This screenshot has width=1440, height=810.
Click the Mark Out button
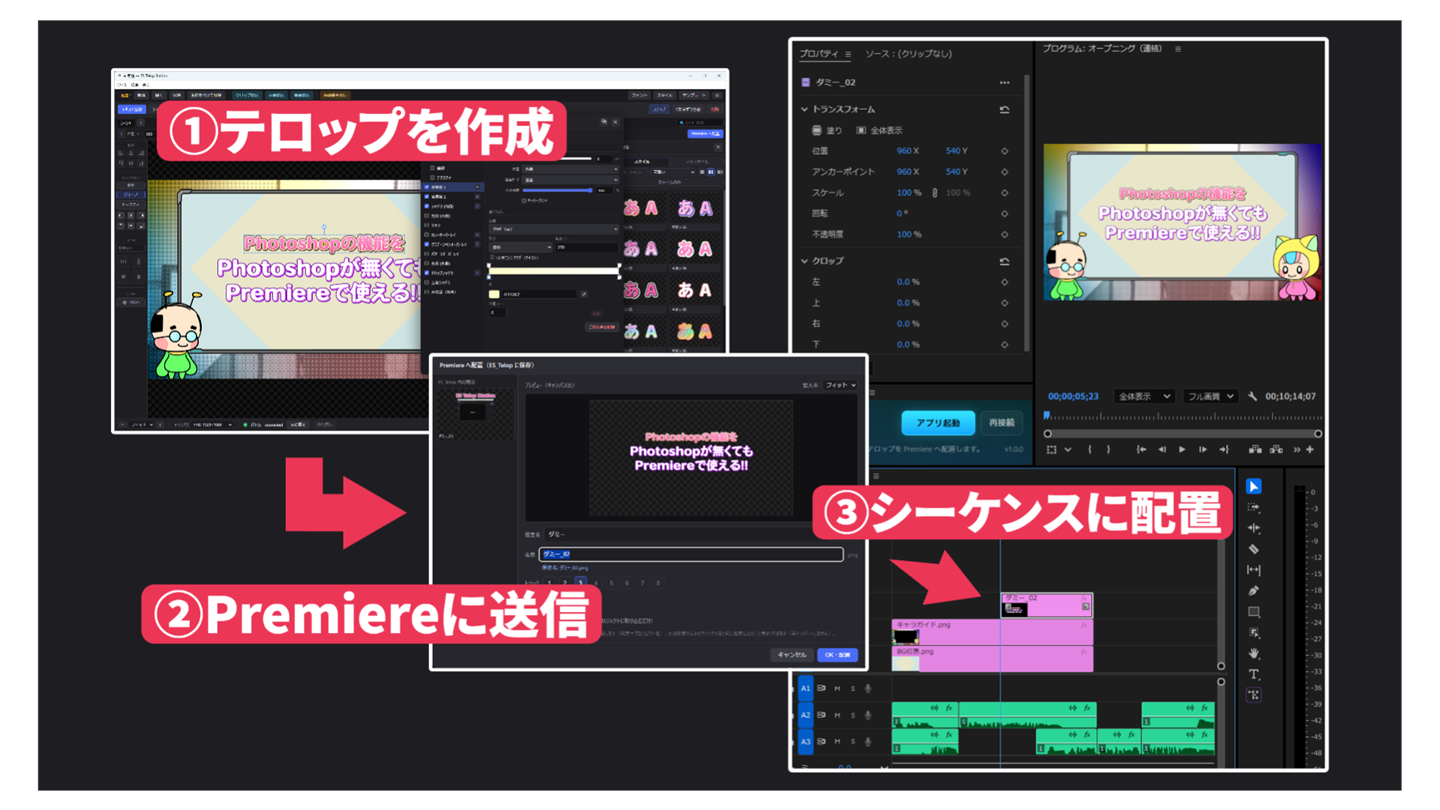point(1108,450)
